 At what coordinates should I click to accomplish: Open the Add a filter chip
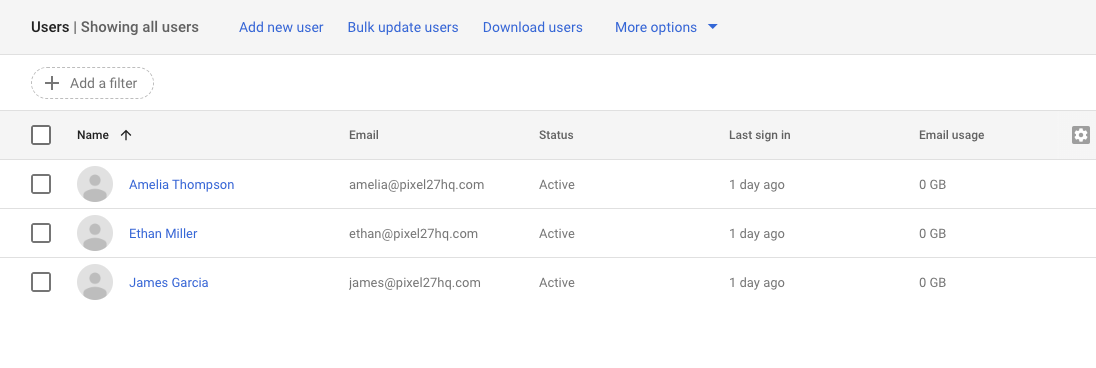tap(92, 83)
